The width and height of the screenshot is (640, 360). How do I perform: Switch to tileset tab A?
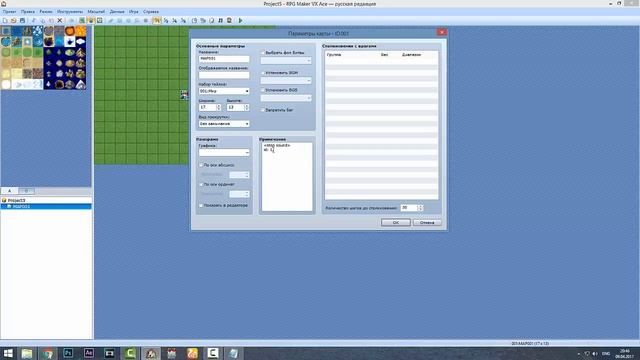click(9, 191)
